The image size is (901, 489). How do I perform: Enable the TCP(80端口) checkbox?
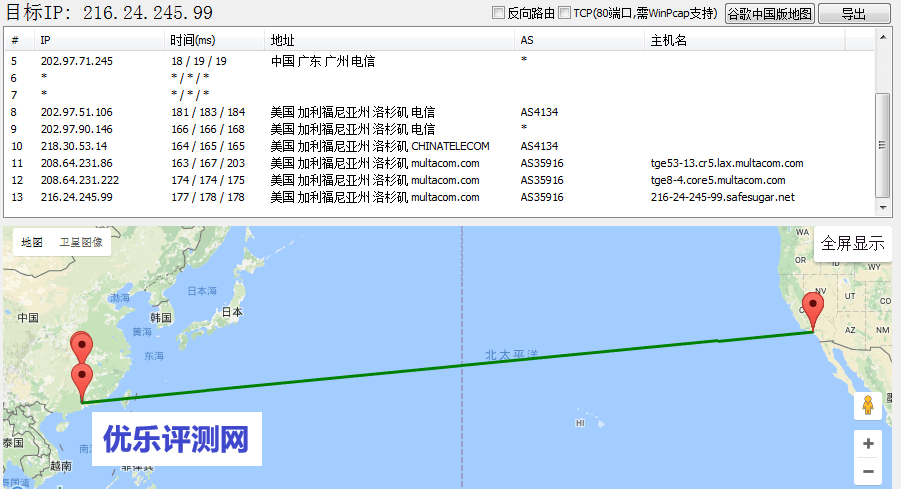tap(565, 13)
